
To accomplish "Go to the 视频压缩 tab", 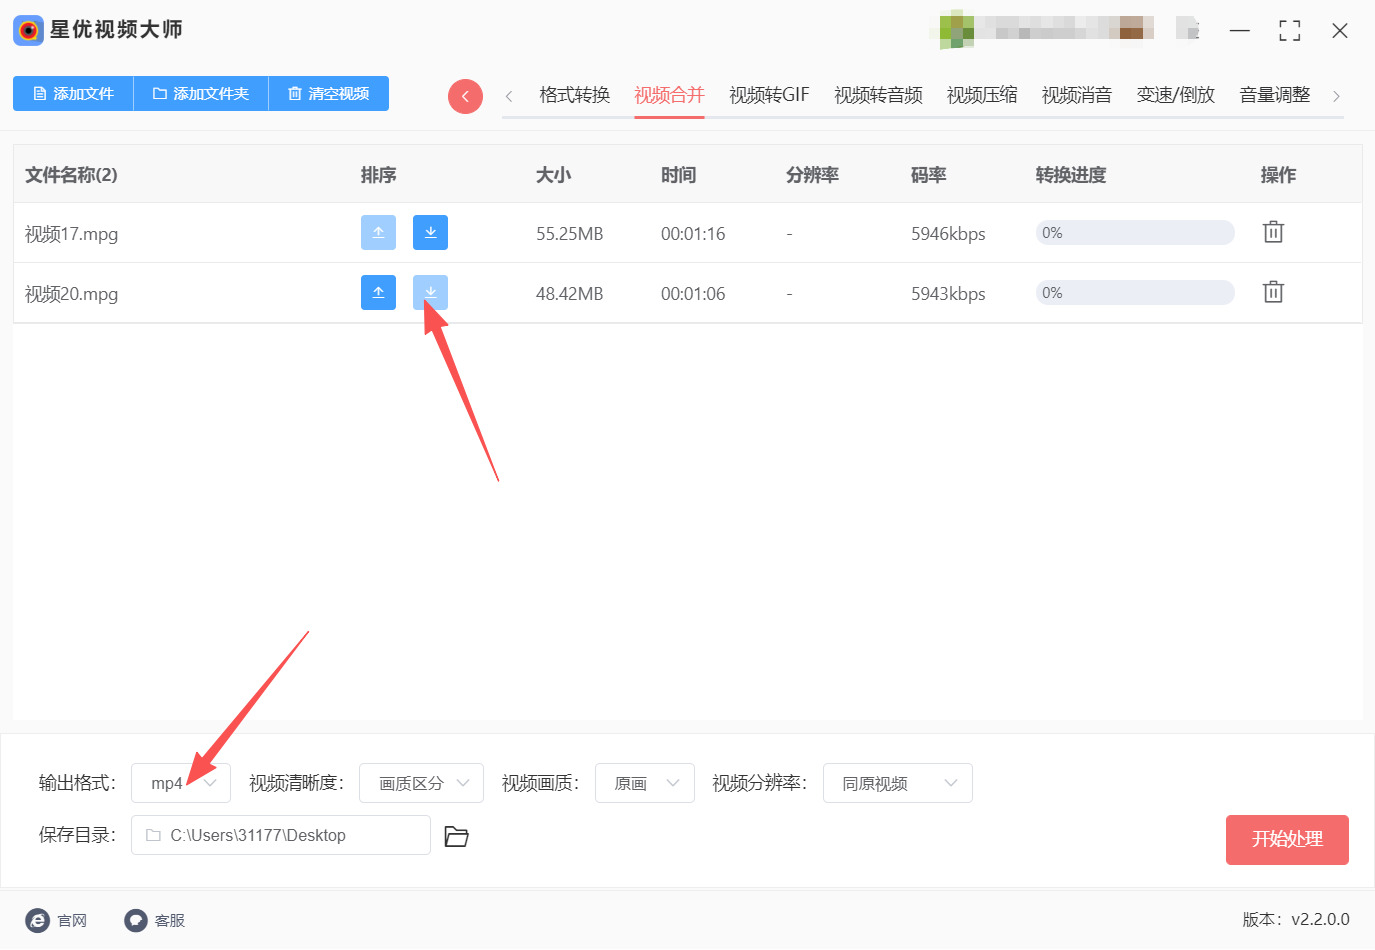I will point(981,94).
